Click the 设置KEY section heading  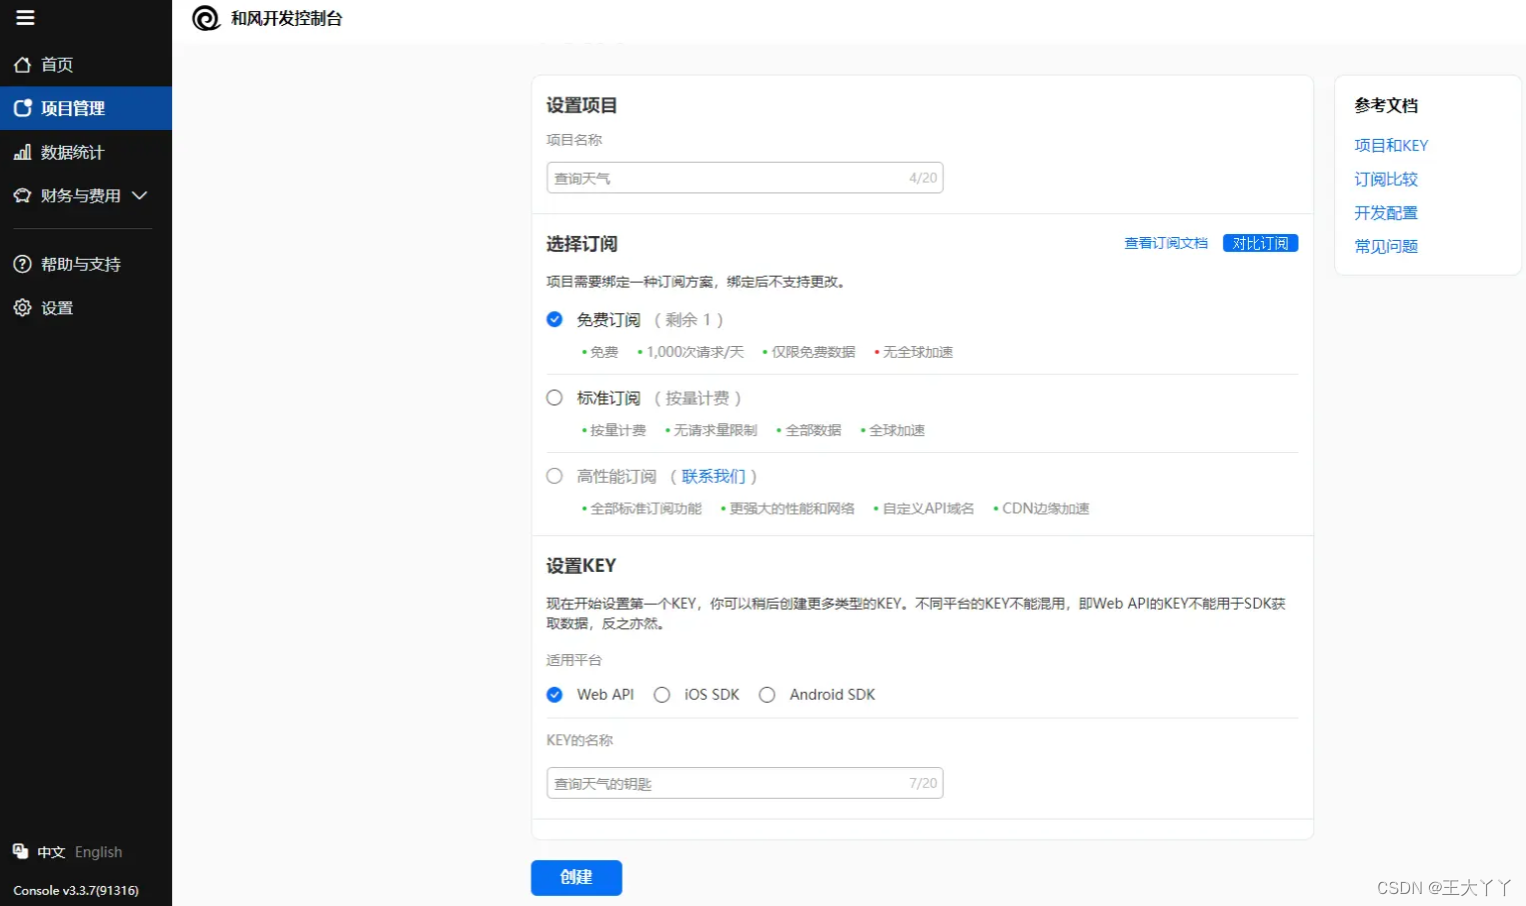pos(581,565)
